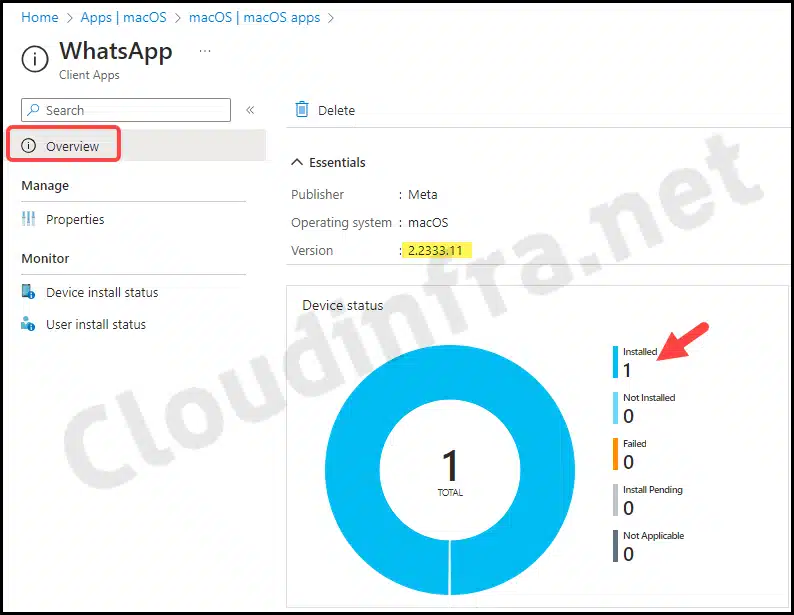The height and width of the screenshot is (615, 794).
Task: Open Device install status report
Action: [x=102, y=292]
